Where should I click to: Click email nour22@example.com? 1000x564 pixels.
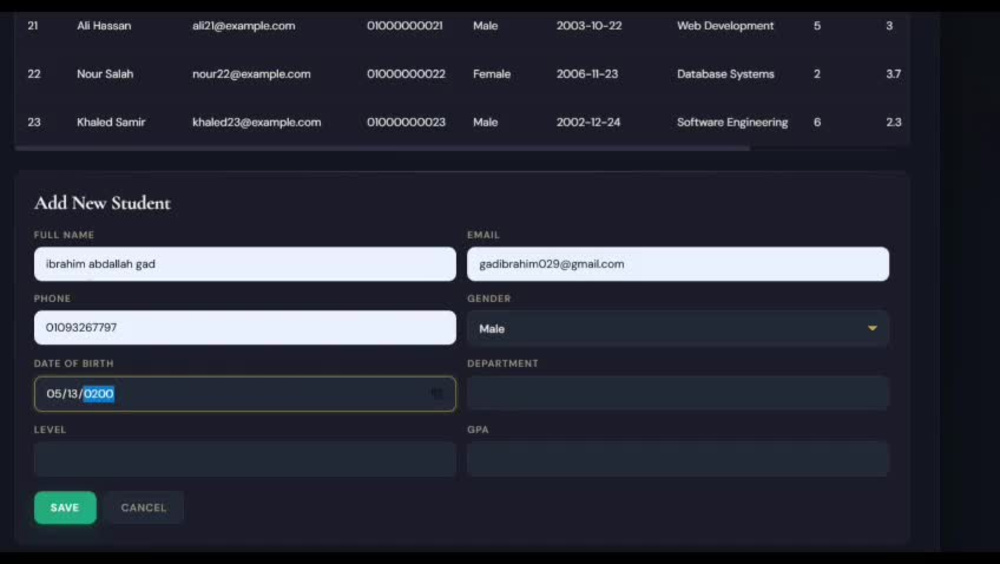[x=251, y=74]
